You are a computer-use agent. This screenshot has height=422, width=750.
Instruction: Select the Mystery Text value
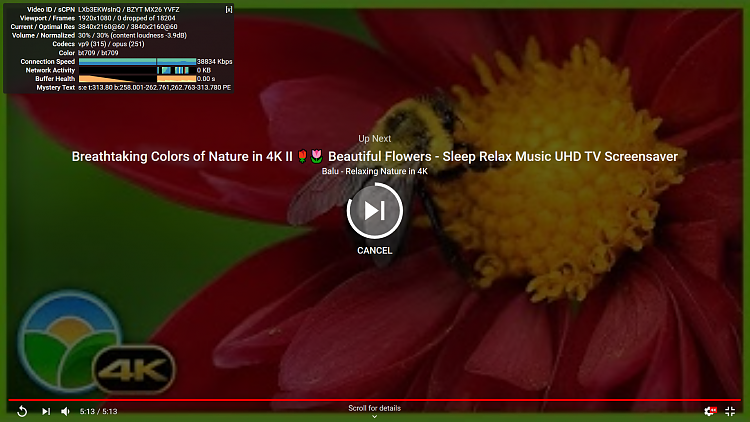[154, 88]
